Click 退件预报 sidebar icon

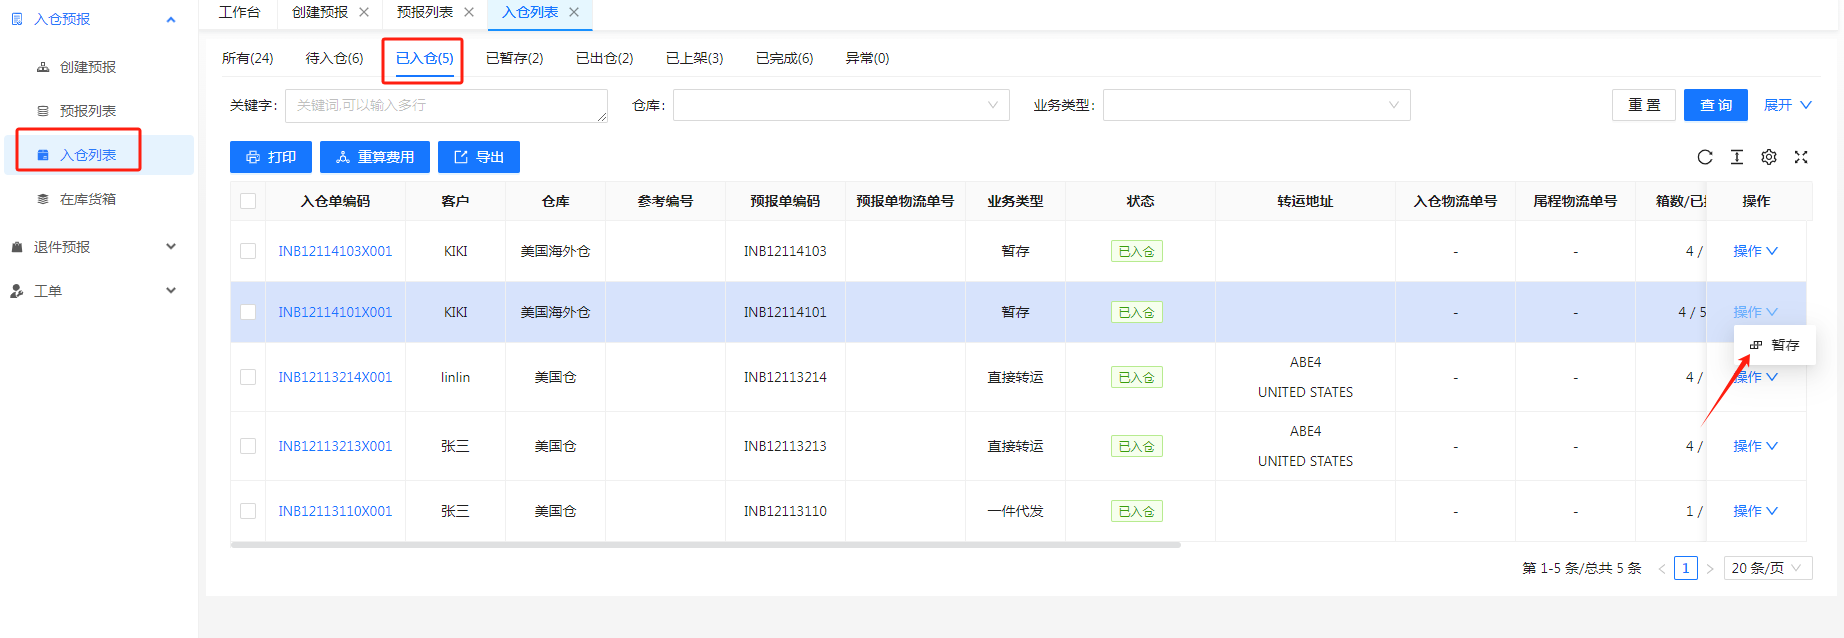tap(17, 247)
